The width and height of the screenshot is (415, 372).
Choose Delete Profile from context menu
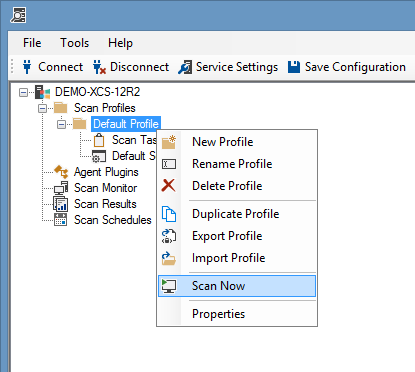tap(237, 186)
